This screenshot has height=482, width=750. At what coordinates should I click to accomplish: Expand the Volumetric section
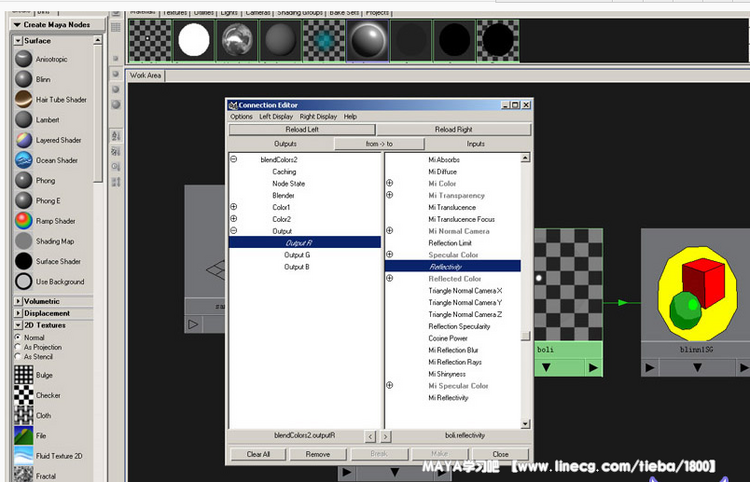pos(18,301)
